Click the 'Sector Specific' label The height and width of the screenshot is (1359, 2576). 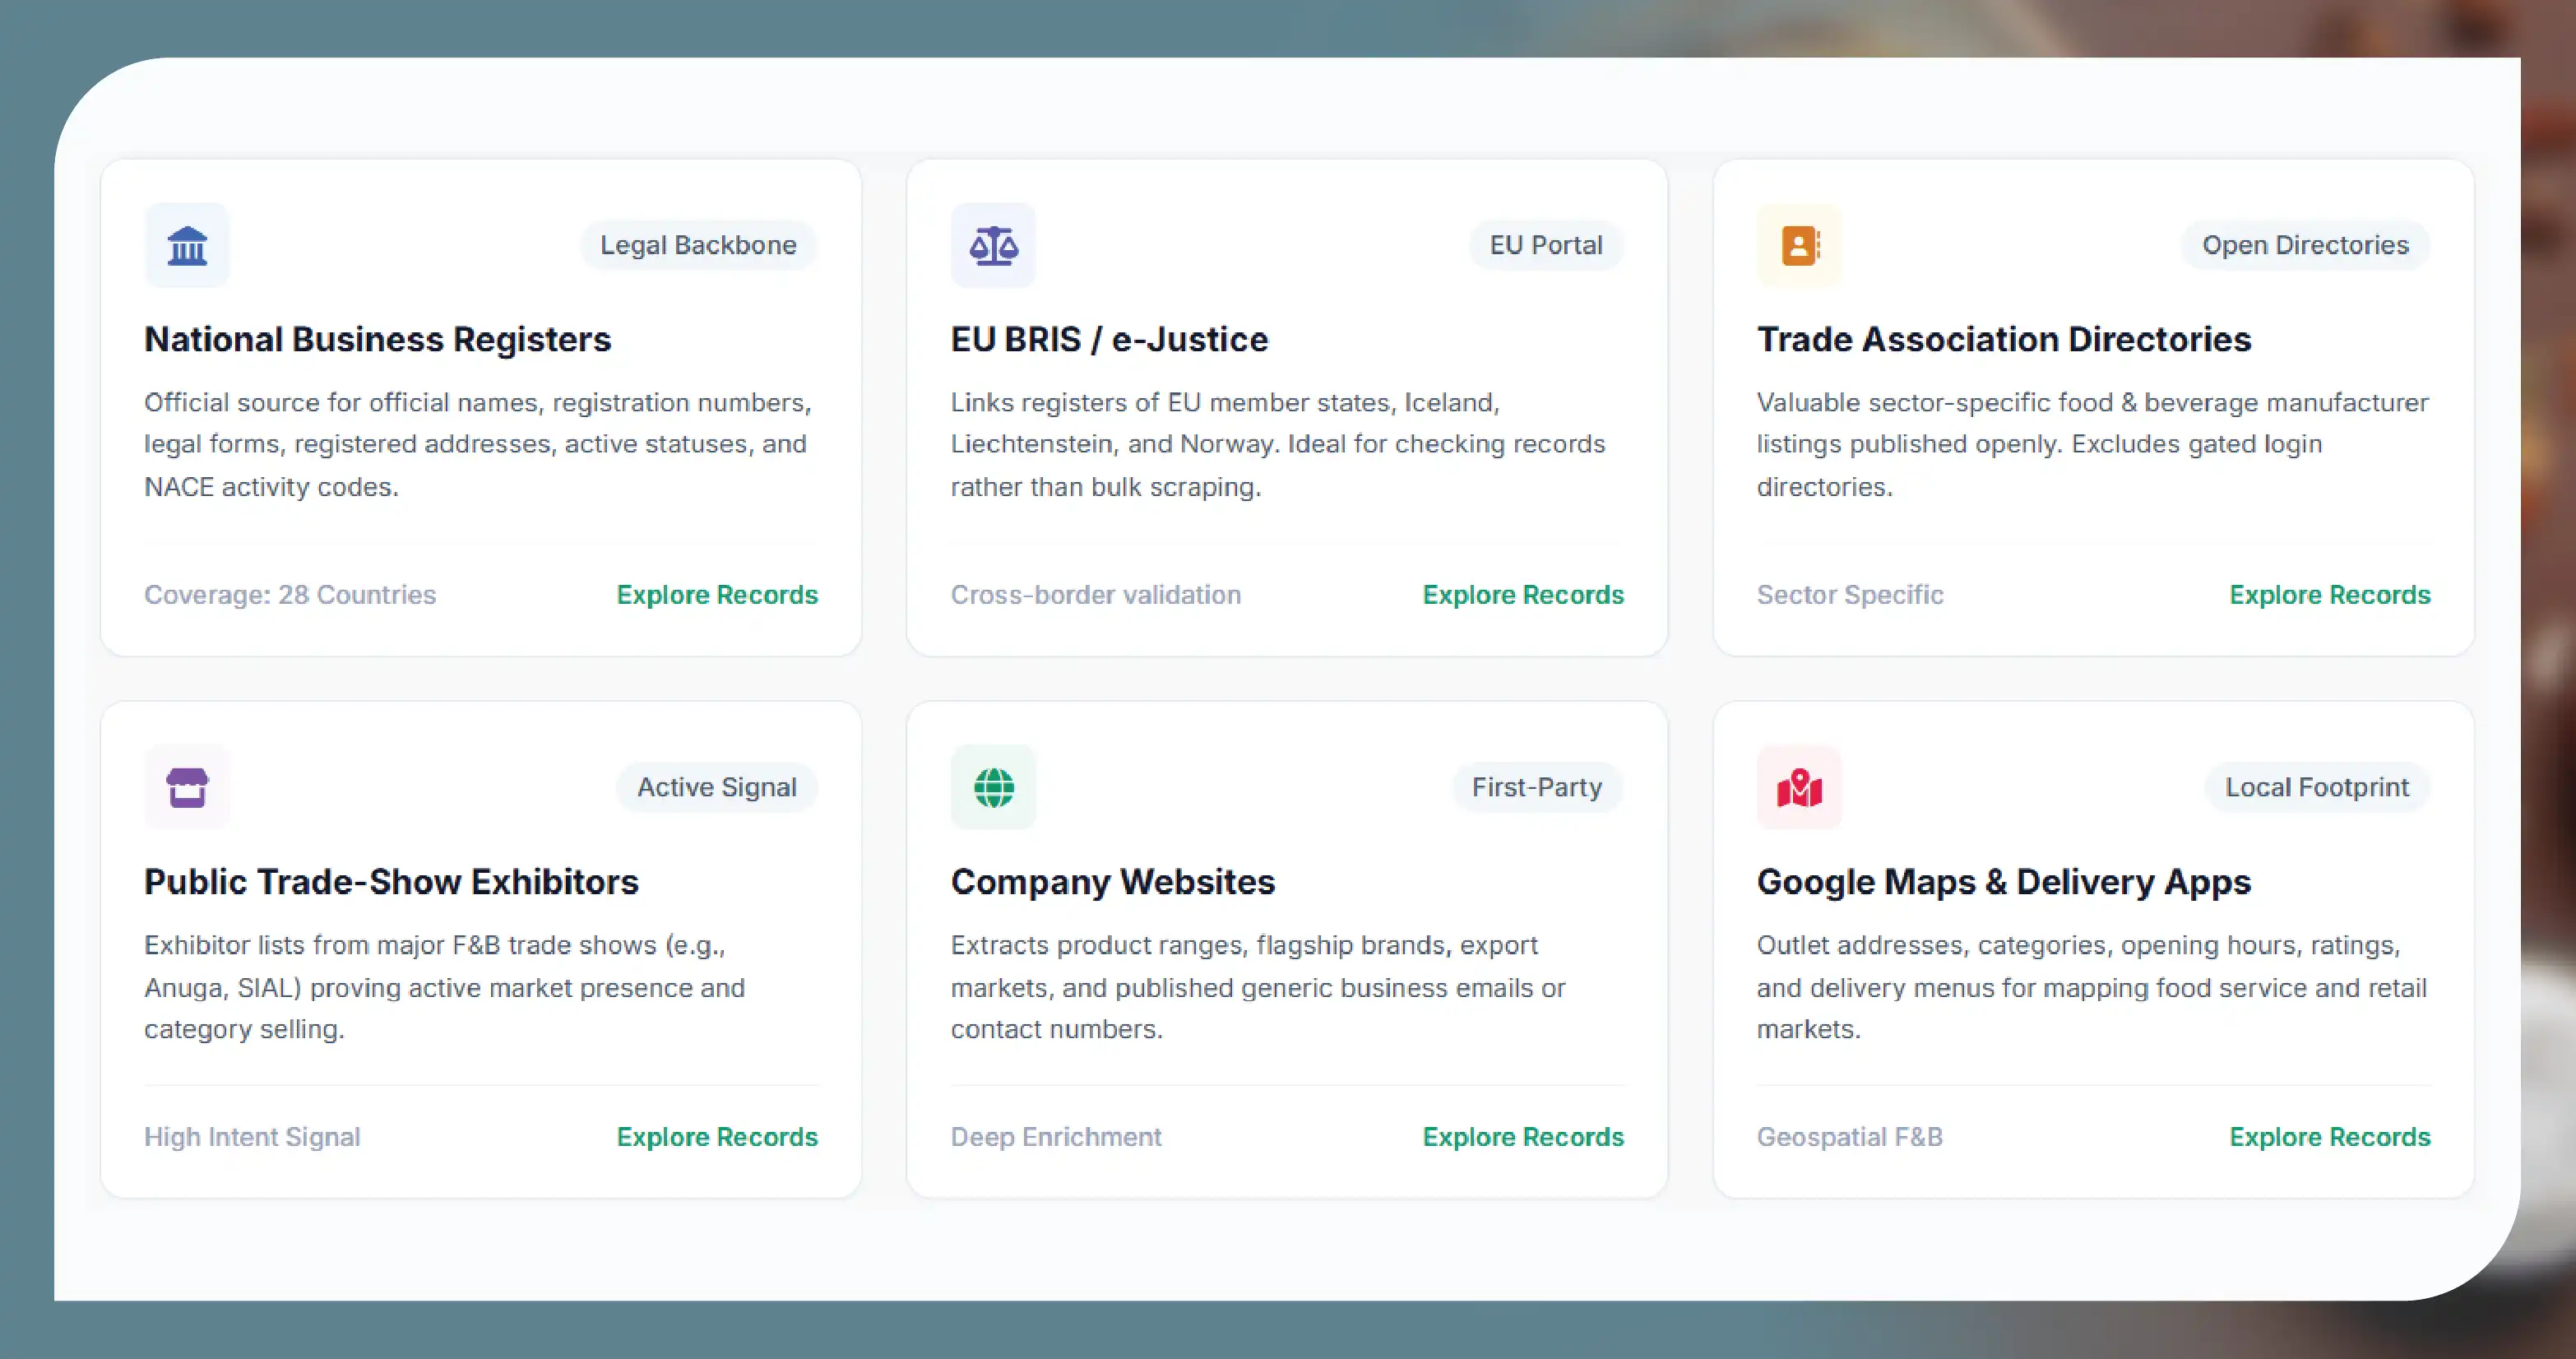pos(1850,595)
